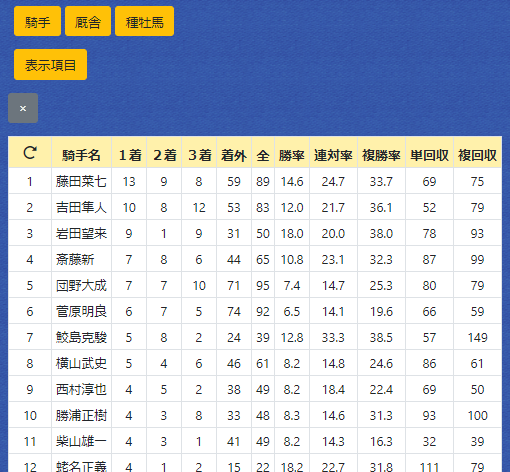Select jockey 横山武史
Screen dimensions: 510x472
coord(81,363)
